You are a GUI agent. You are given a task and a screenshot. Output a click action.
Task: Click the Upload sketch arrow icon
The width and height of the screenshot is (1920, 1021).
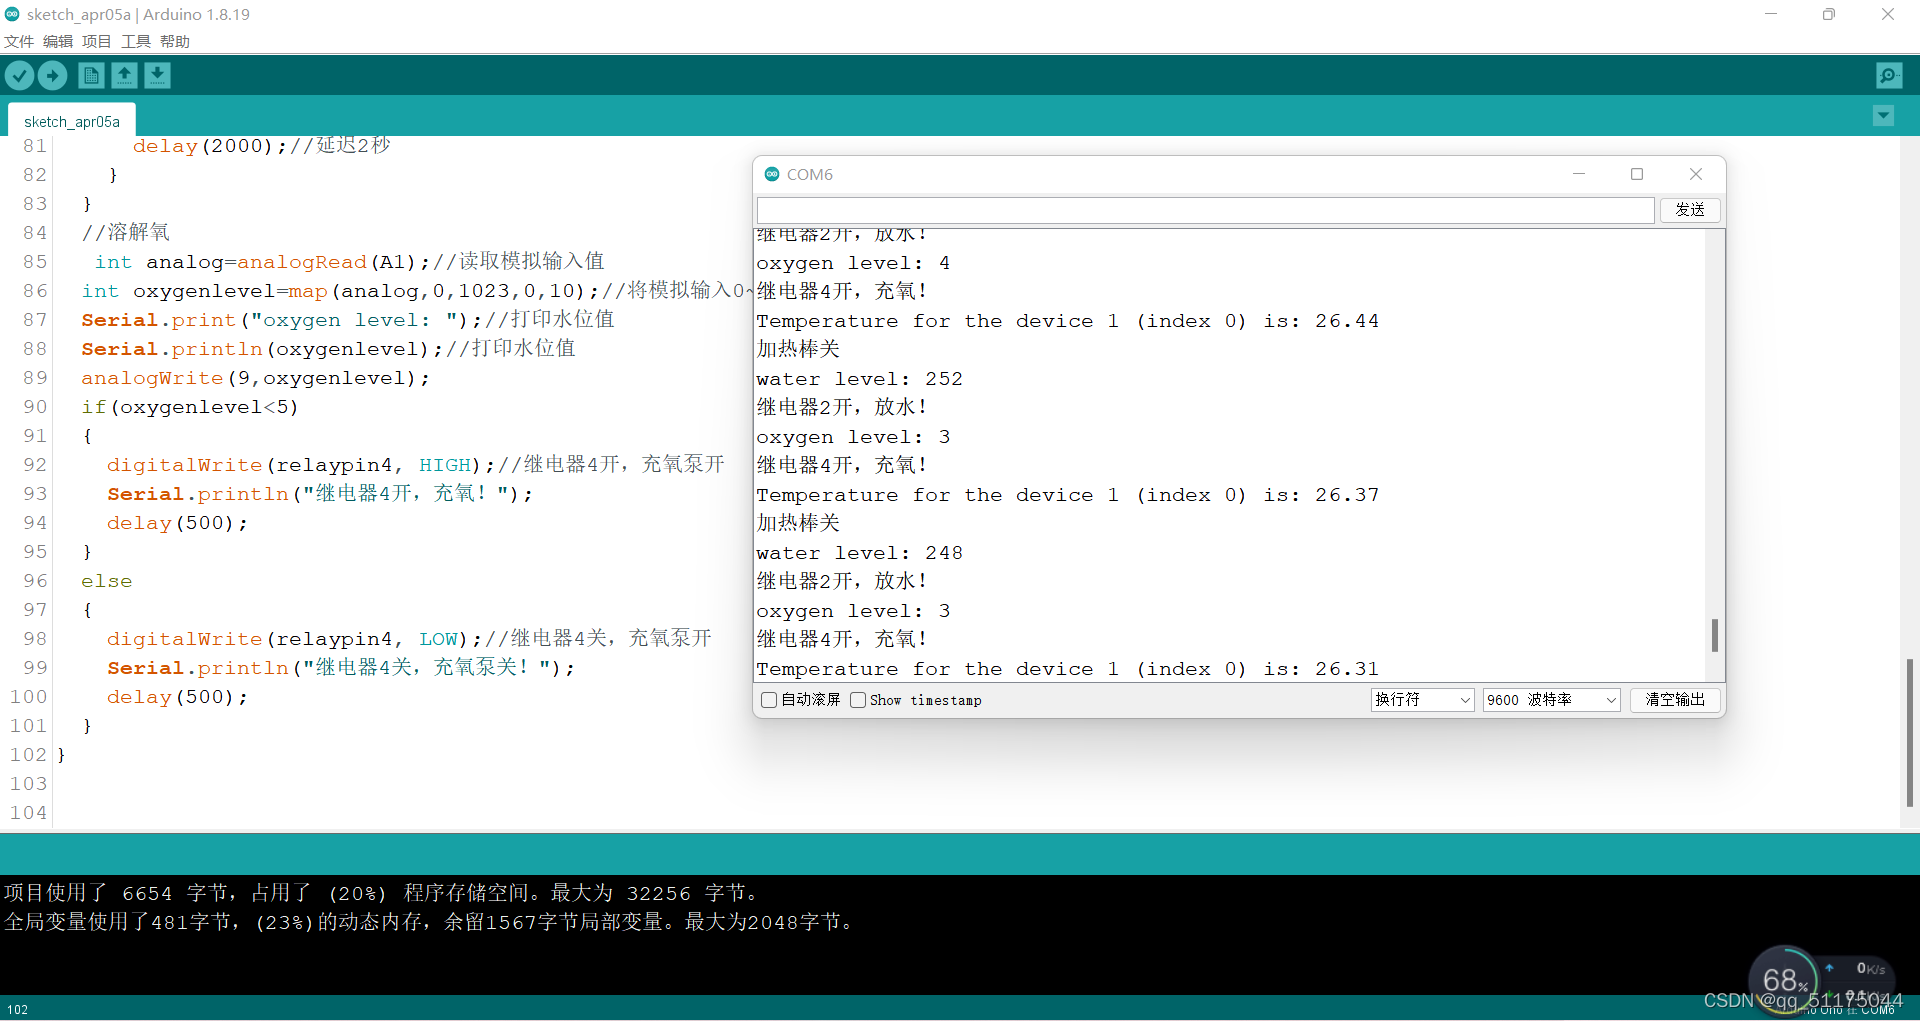point(53,75)
